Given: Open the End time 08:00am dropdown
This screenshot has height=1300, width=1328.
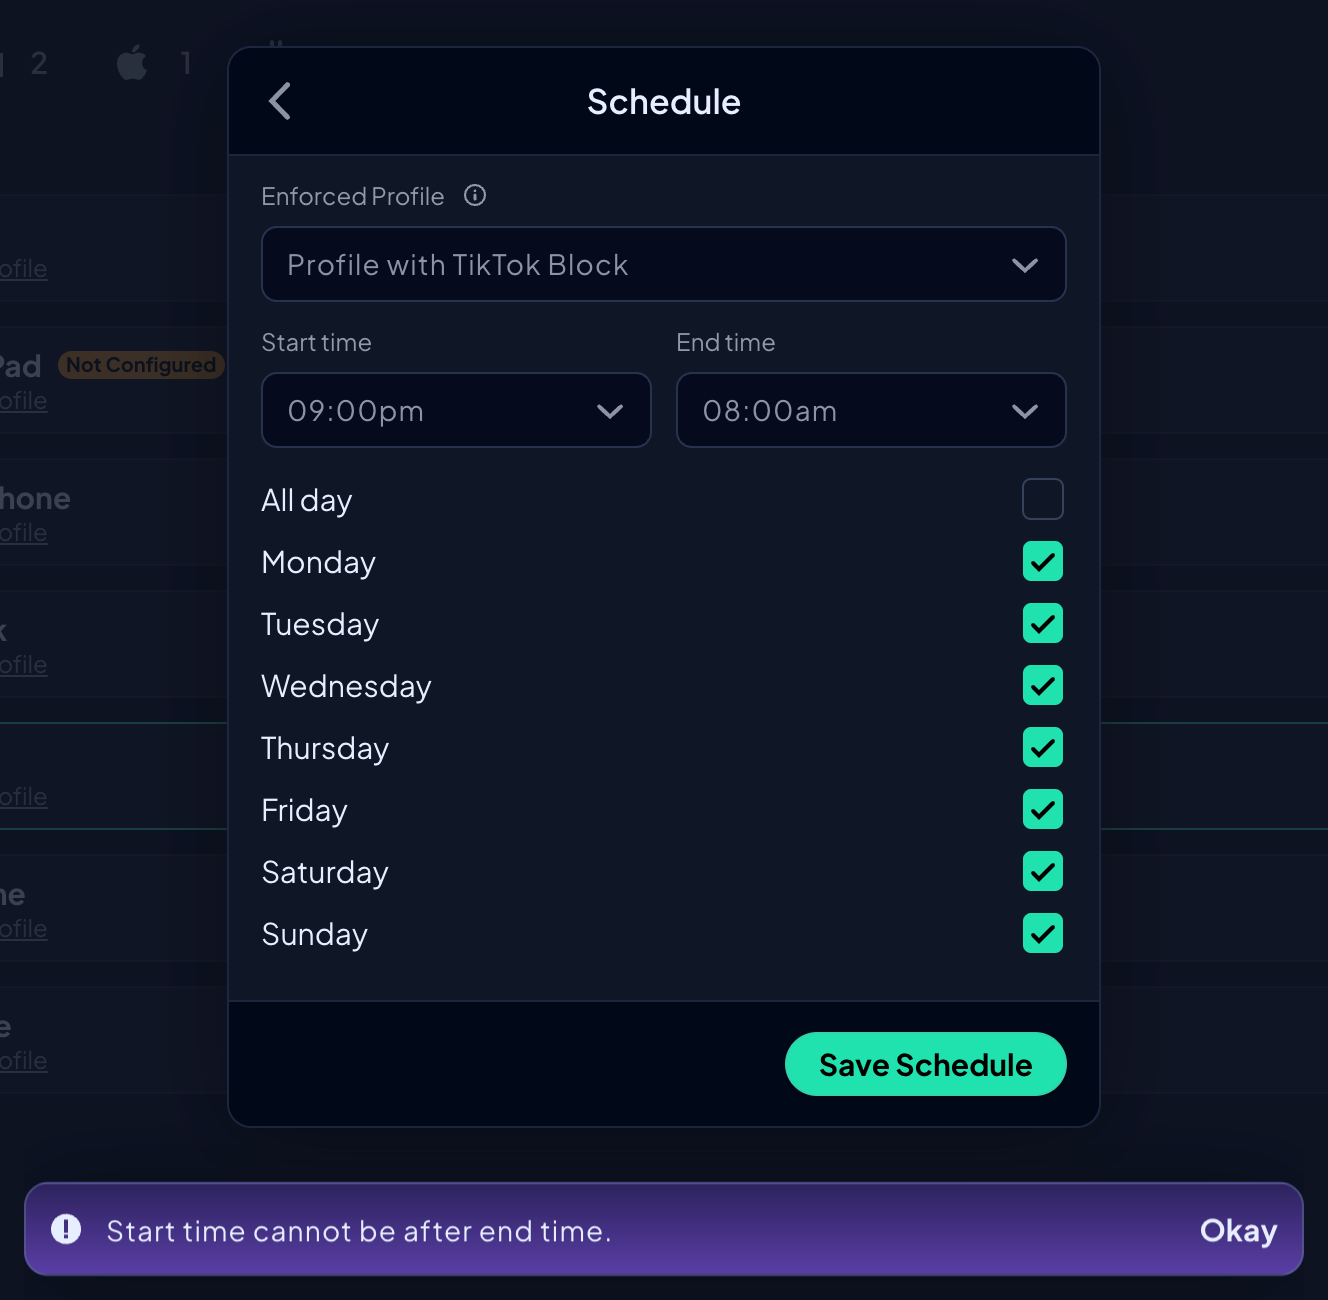Looking at the screenshot, I should (870, 410).
